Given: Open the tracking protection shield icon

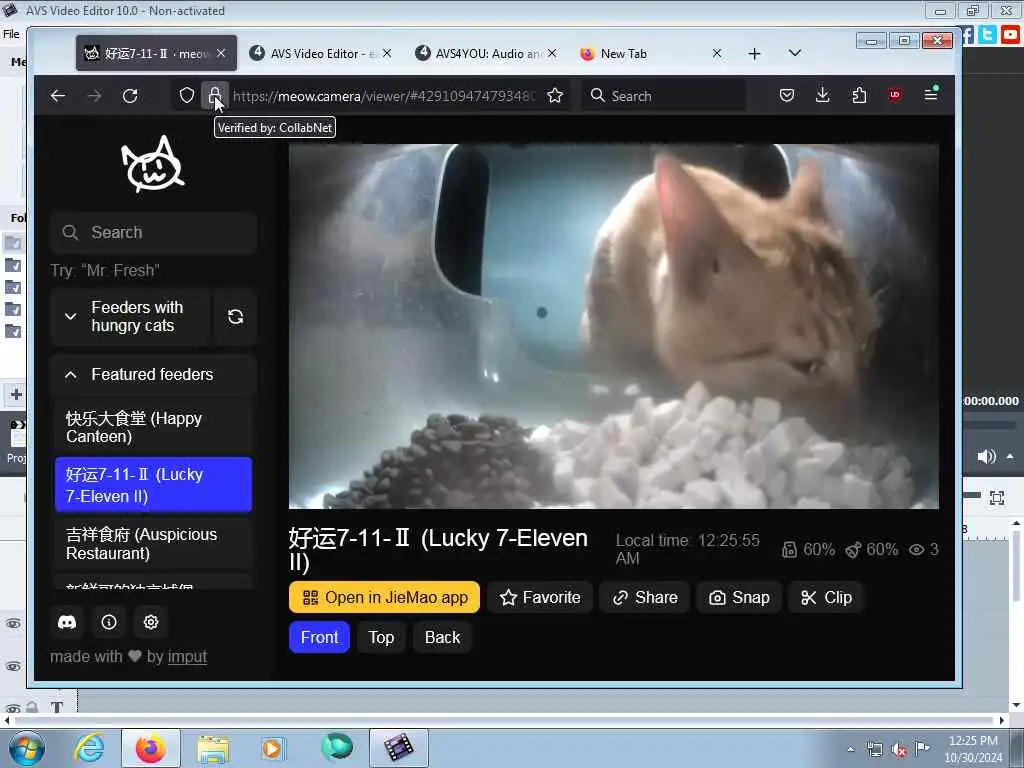Looking at the screenshot, I should coord(187,95).
